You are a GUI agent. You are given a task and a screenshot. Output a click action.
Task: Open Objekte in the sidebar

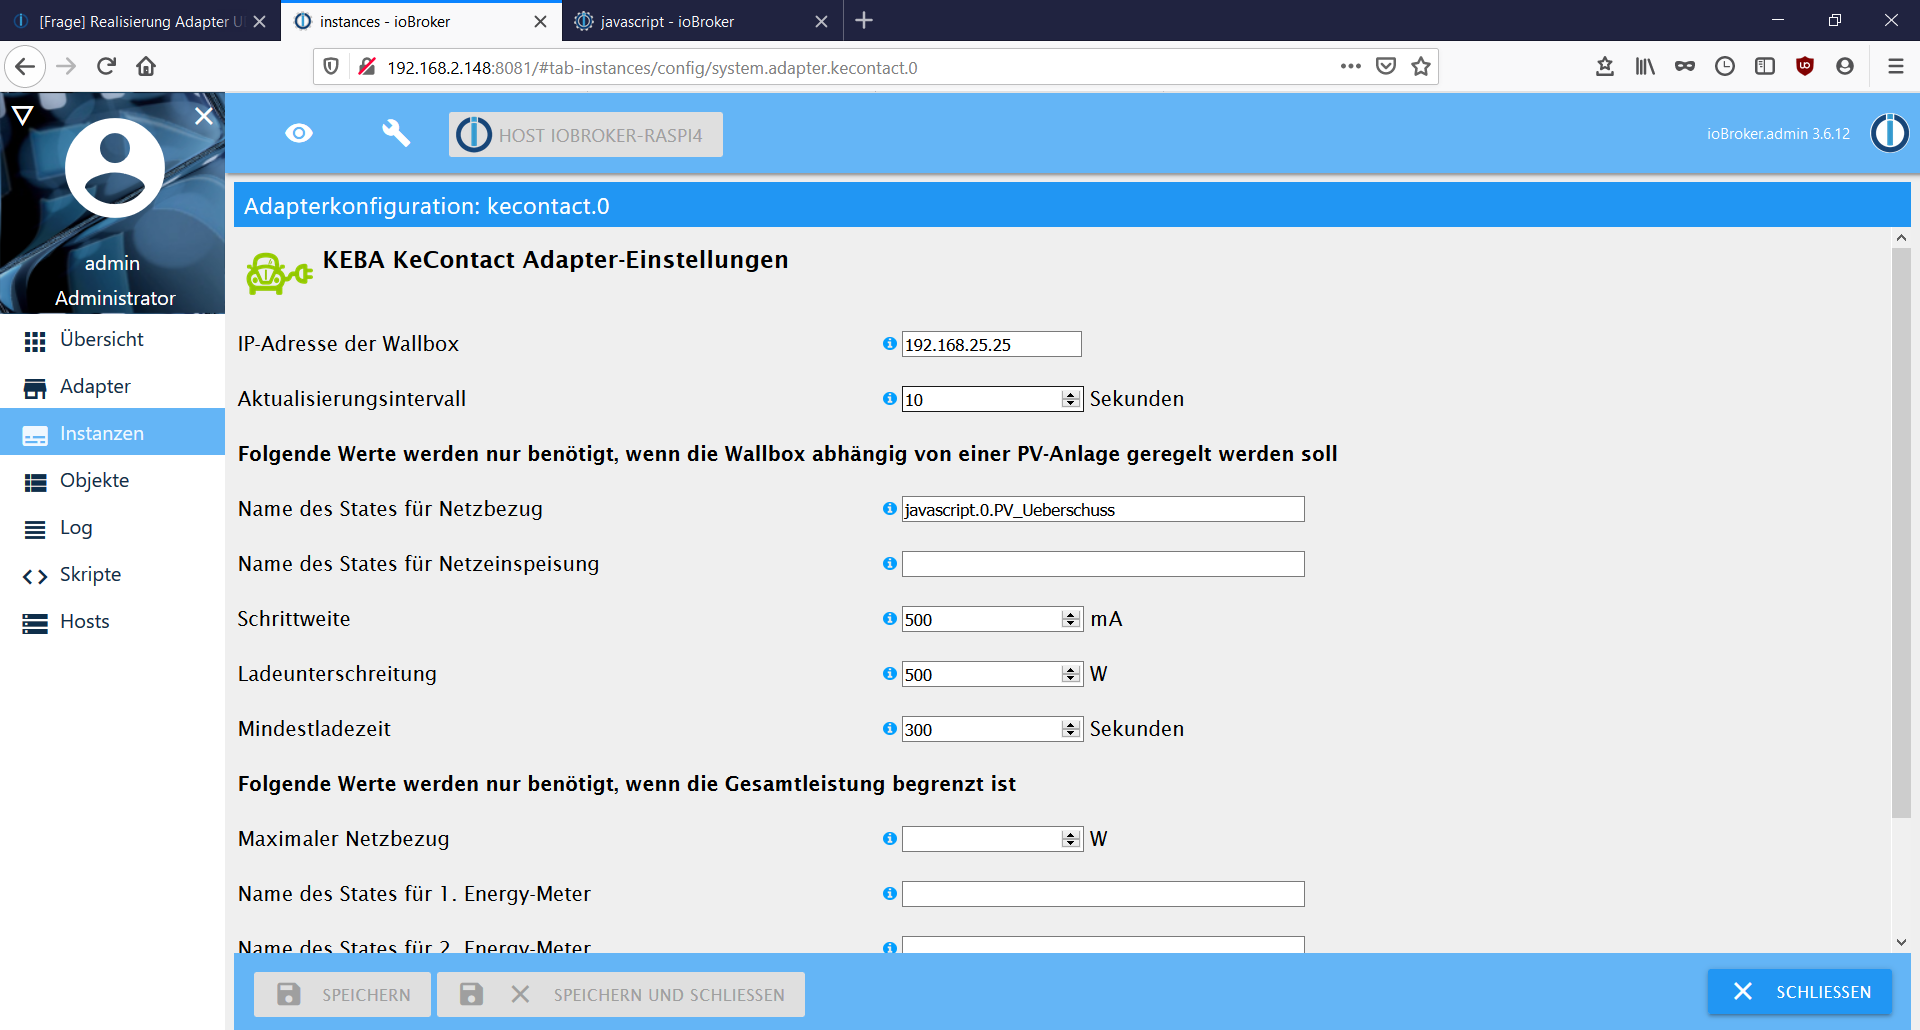click(112, 481)
